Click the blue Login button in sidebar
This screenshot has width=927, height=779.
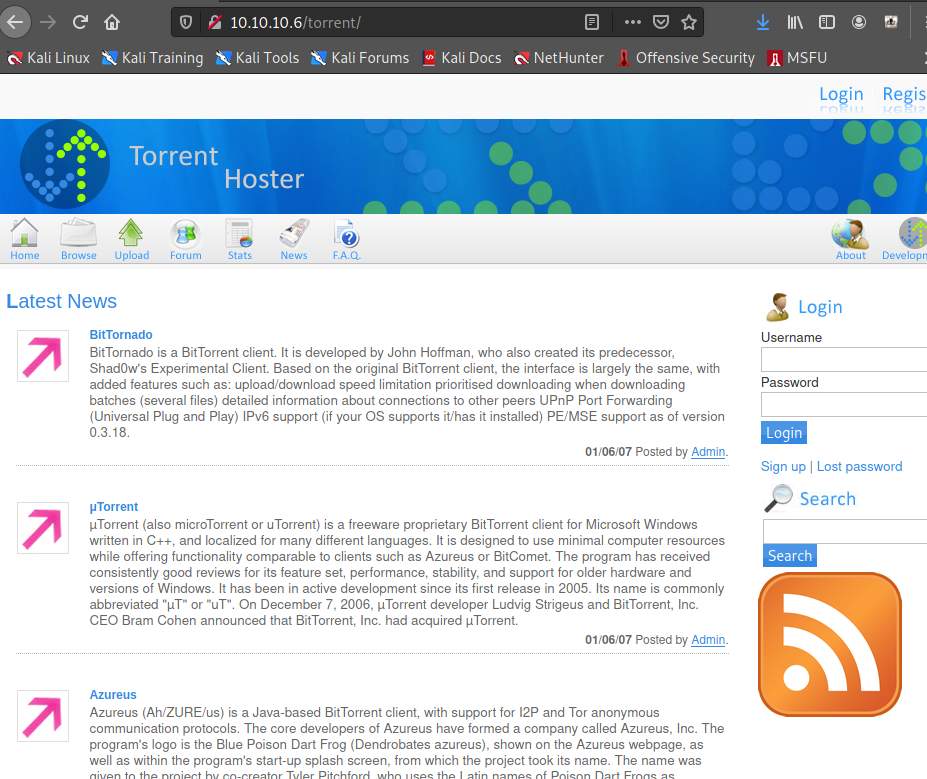pos(783,433)
